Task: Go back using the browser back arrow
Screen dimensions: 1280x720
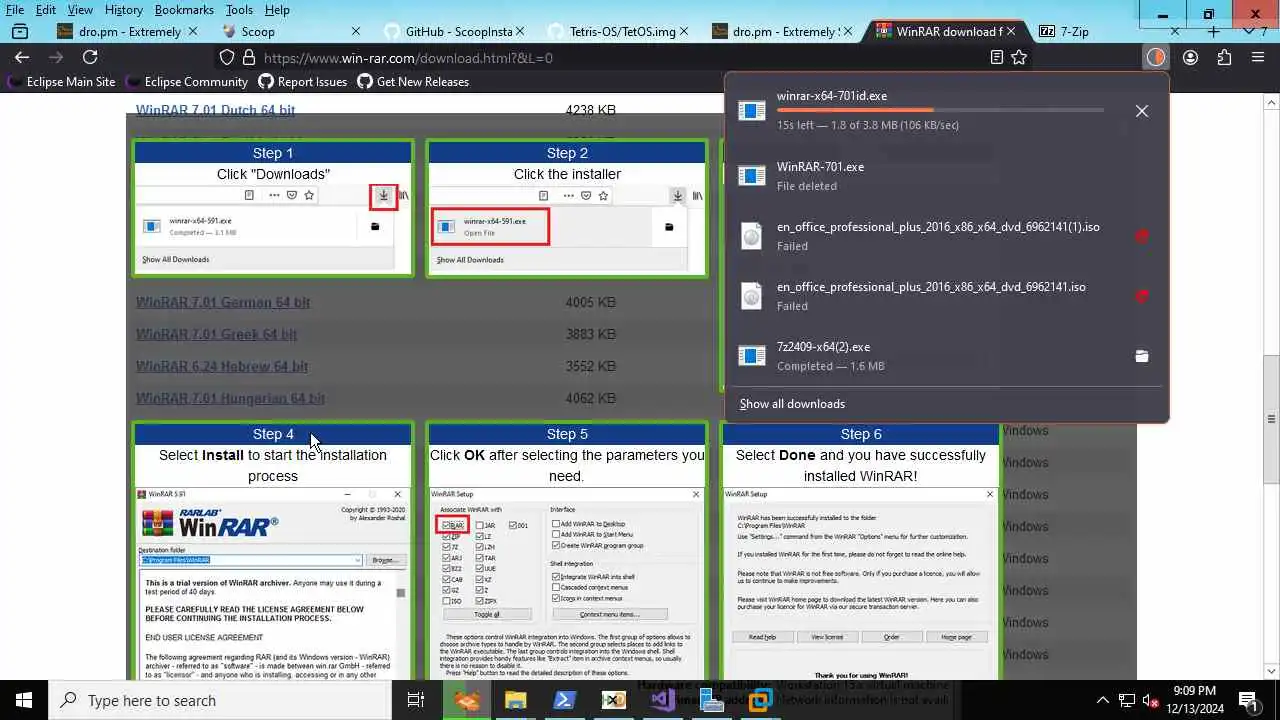Action: pos(22,57)
